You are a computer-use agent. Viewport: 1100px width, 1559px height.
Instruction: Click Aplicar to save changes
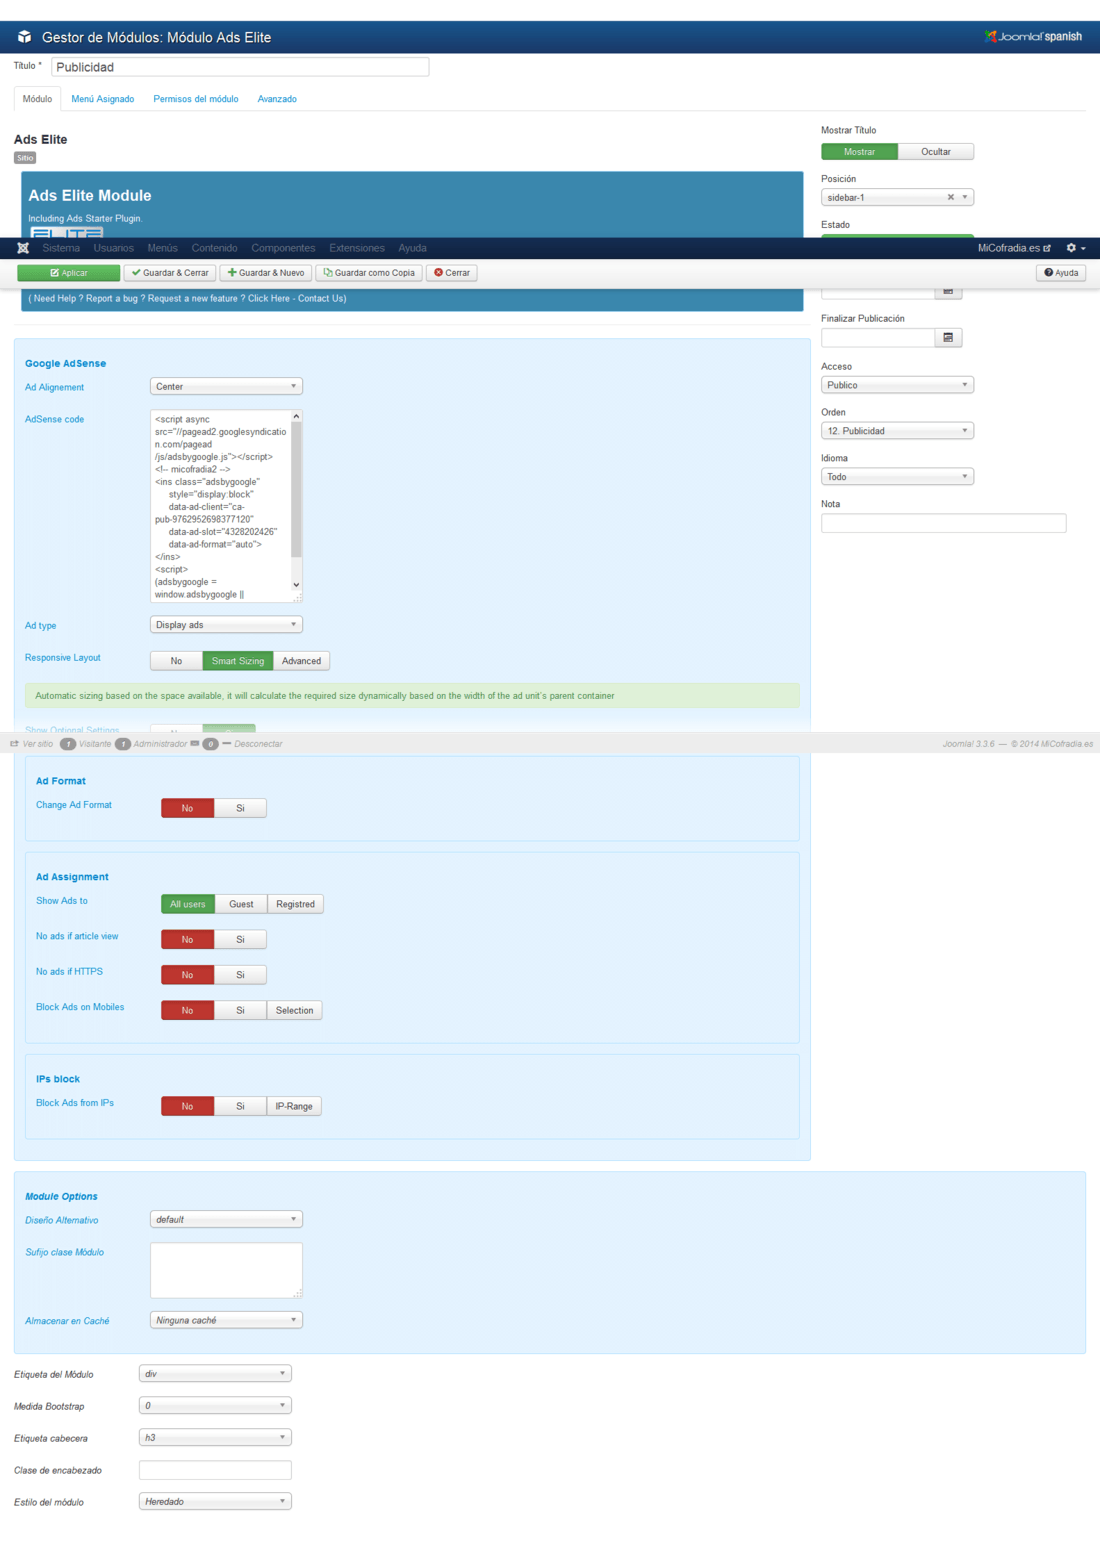69,273
